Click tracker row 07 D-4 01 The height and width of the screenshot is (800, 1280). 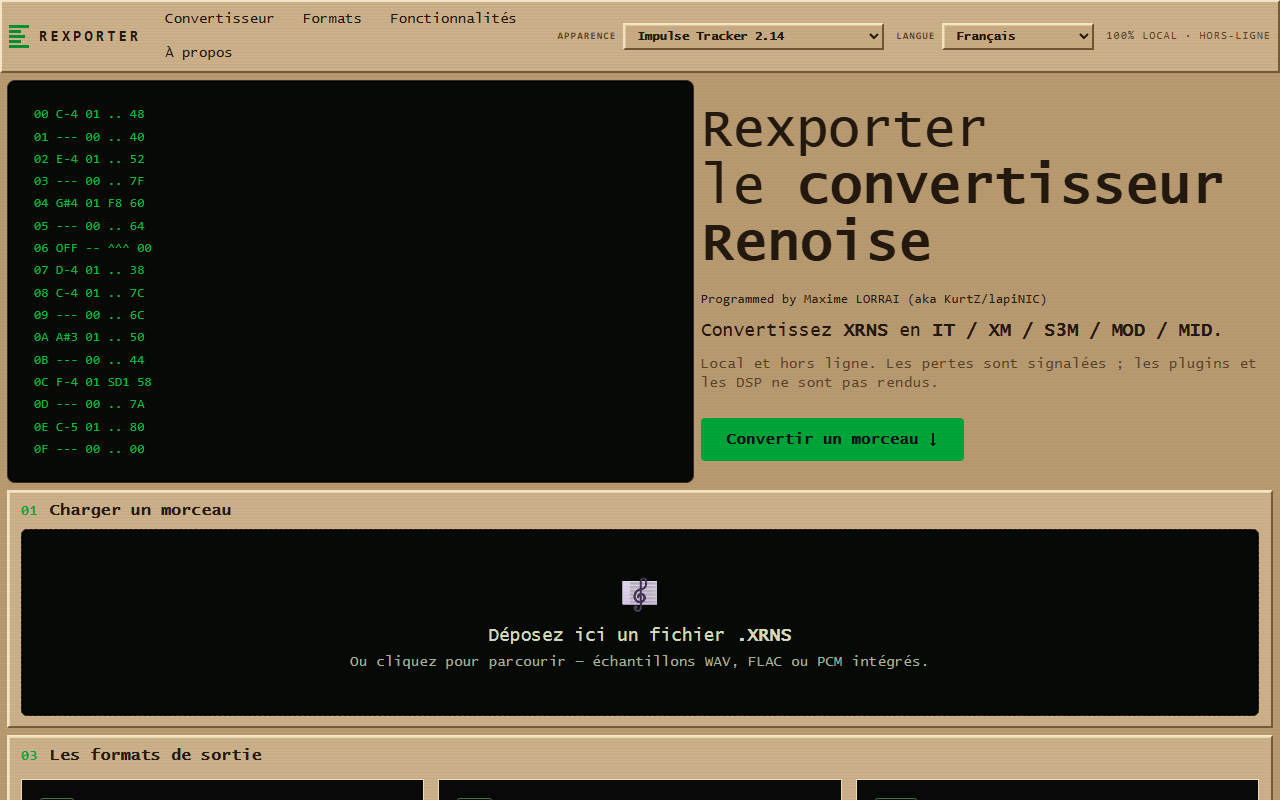pos(89,270)
